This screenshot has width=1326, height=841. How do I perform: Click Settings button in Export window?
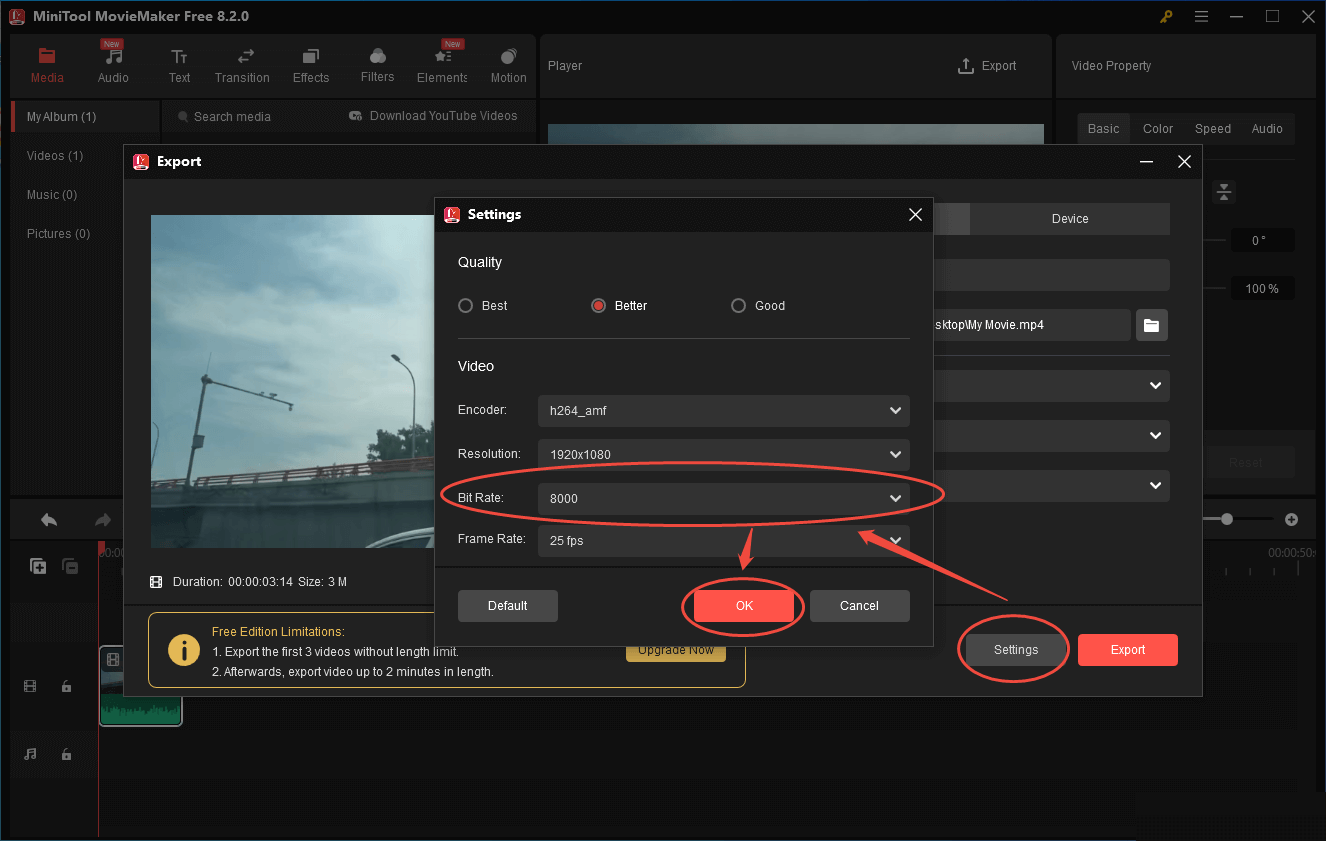click(1016, 650)
